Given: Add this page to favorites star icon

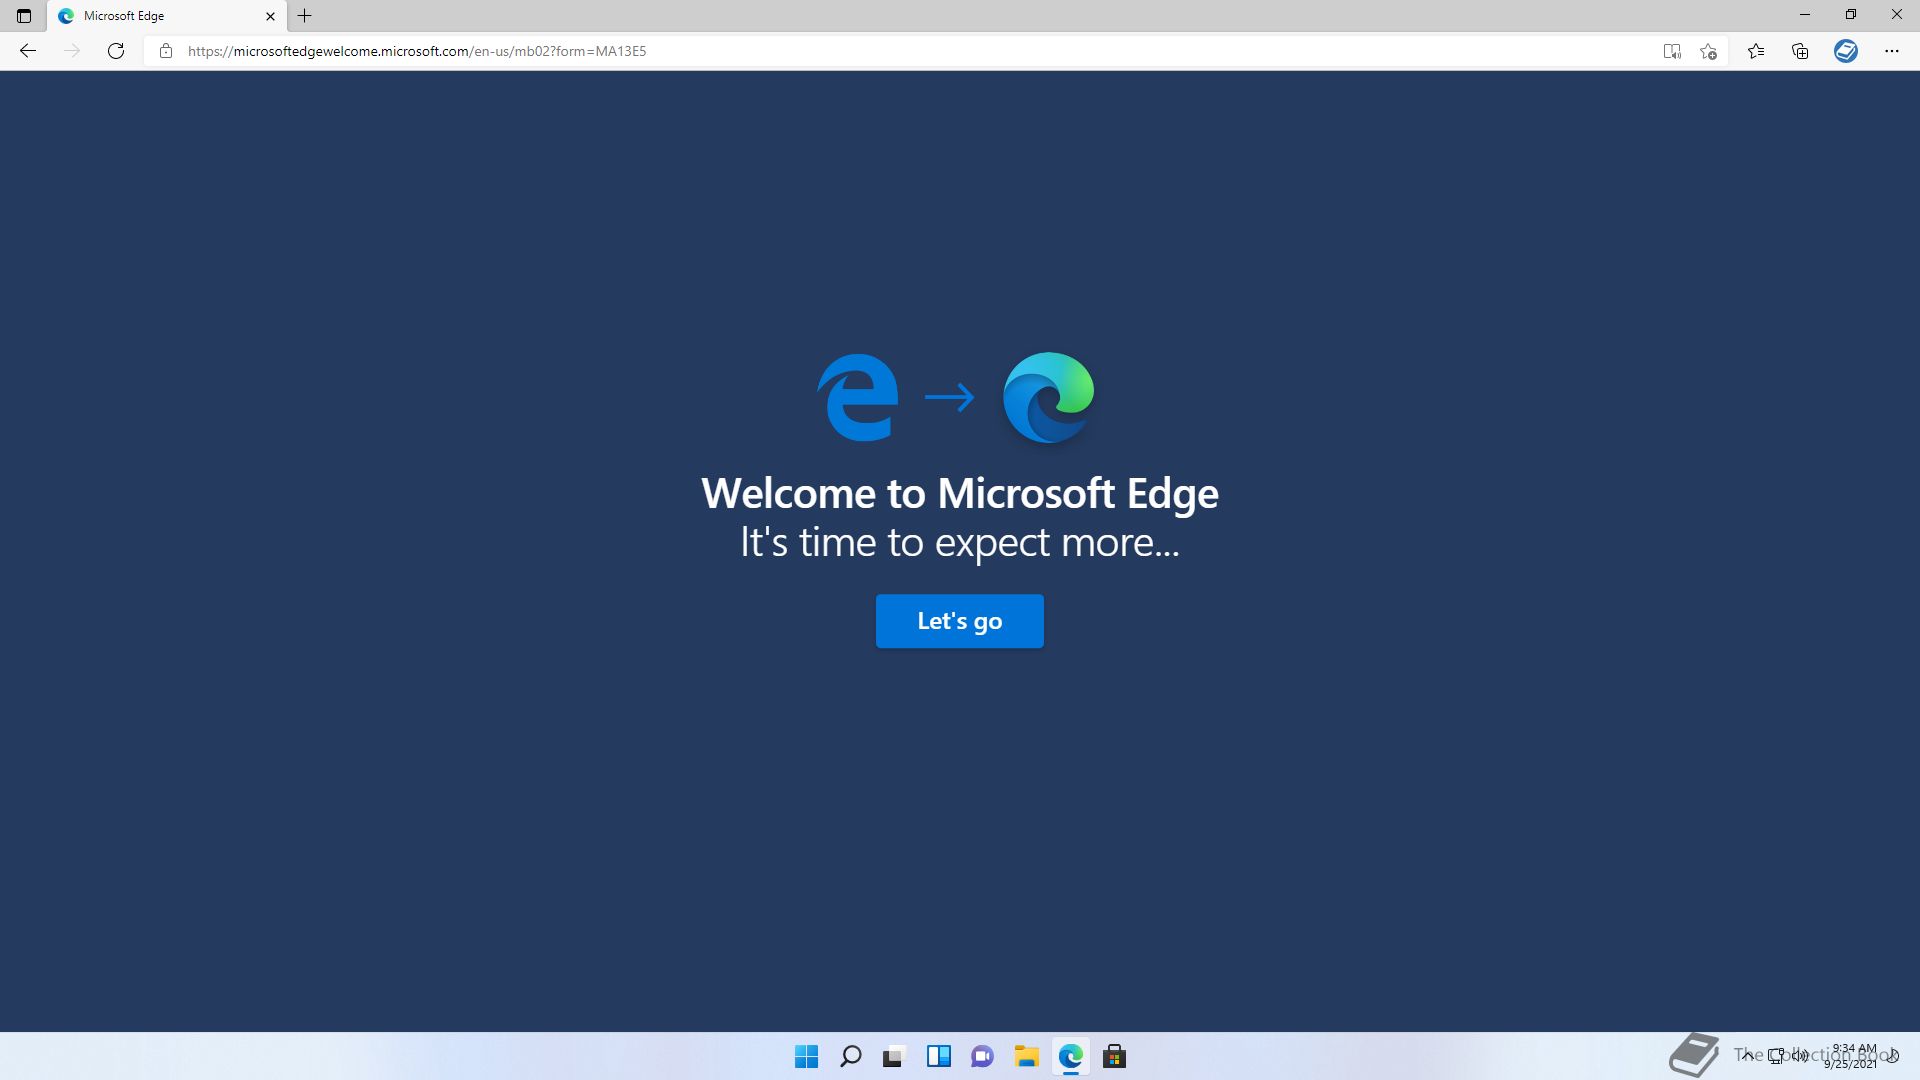Looking at the screenshot, I should 1709,51.
